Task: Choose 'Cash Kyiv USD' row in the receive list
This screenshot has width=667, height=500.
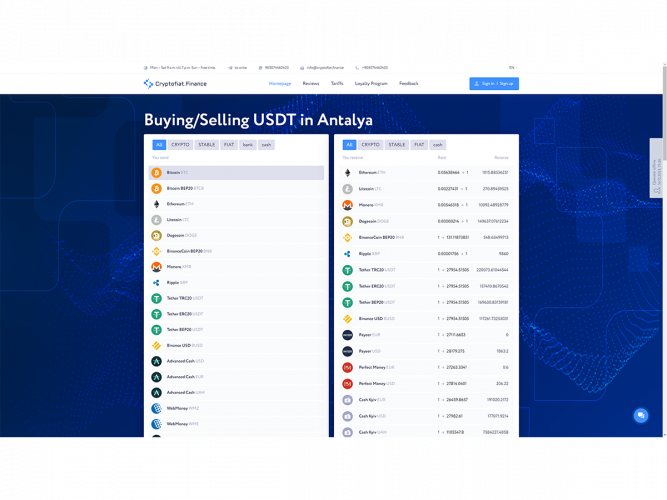Action: 426,416
